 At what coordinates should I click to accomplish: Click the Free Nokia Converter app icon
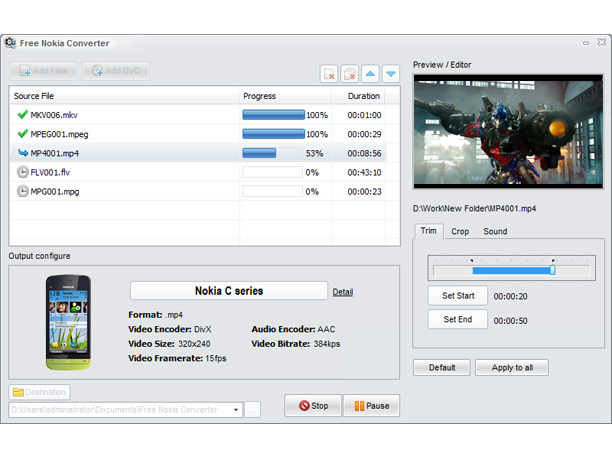click(x=11, y=43)
